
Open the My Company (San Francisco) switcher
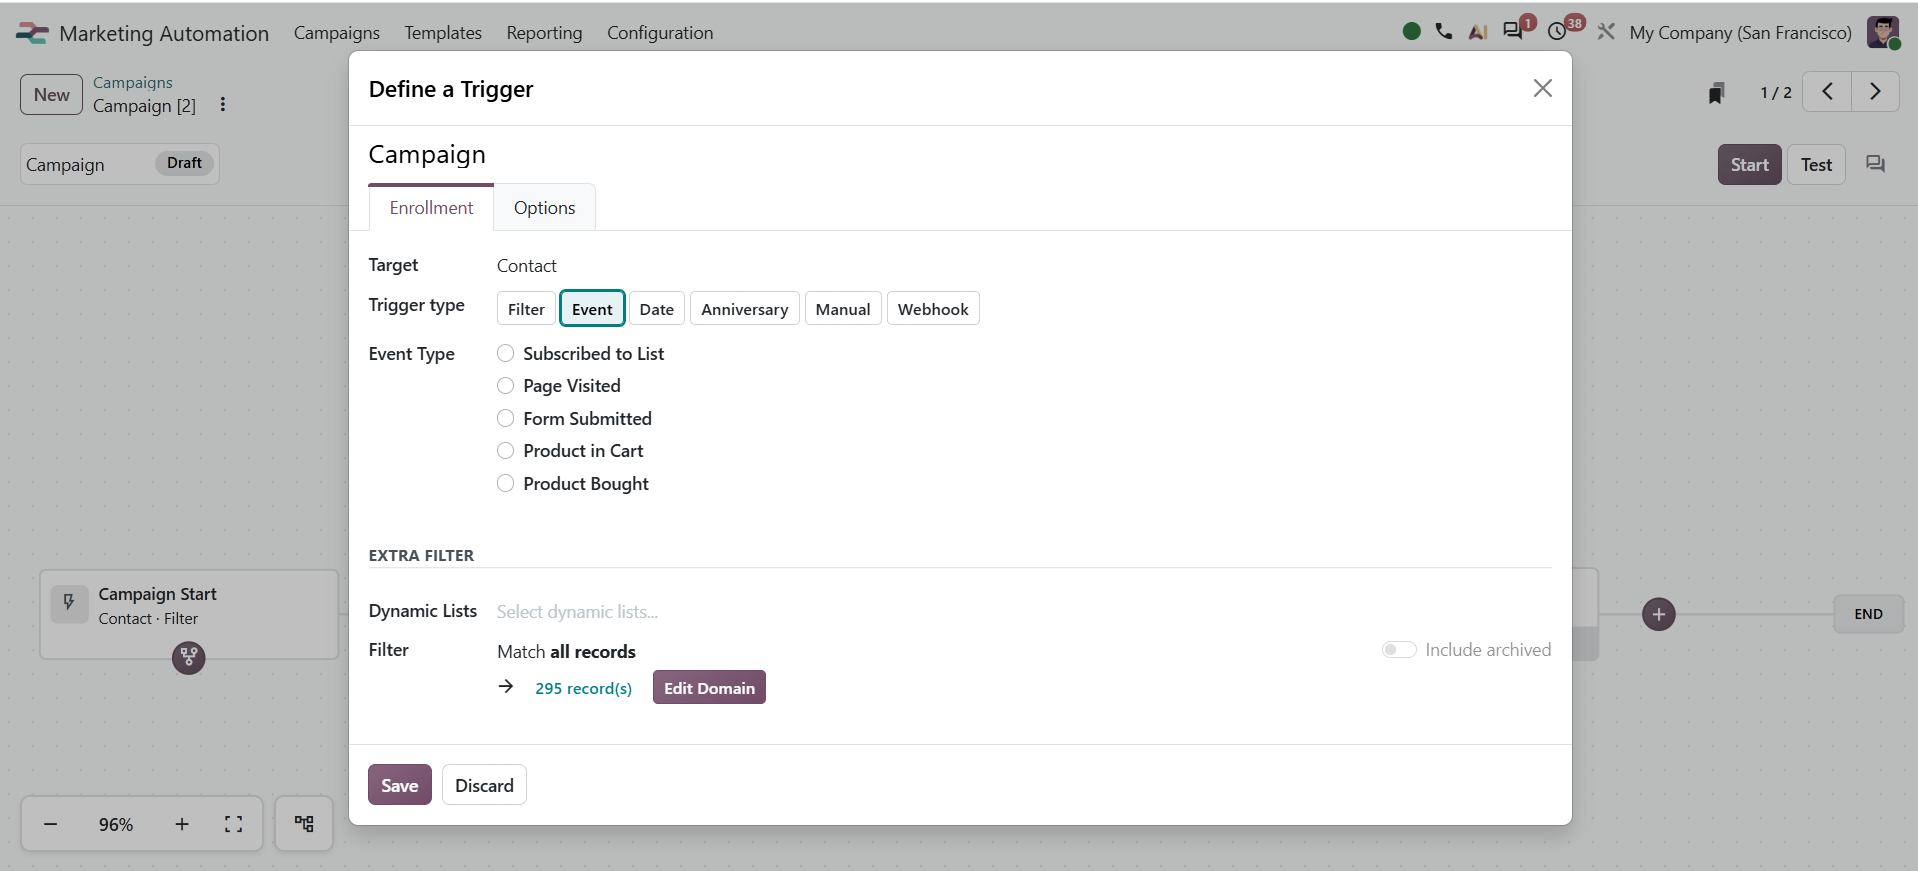click(1741, 33)
